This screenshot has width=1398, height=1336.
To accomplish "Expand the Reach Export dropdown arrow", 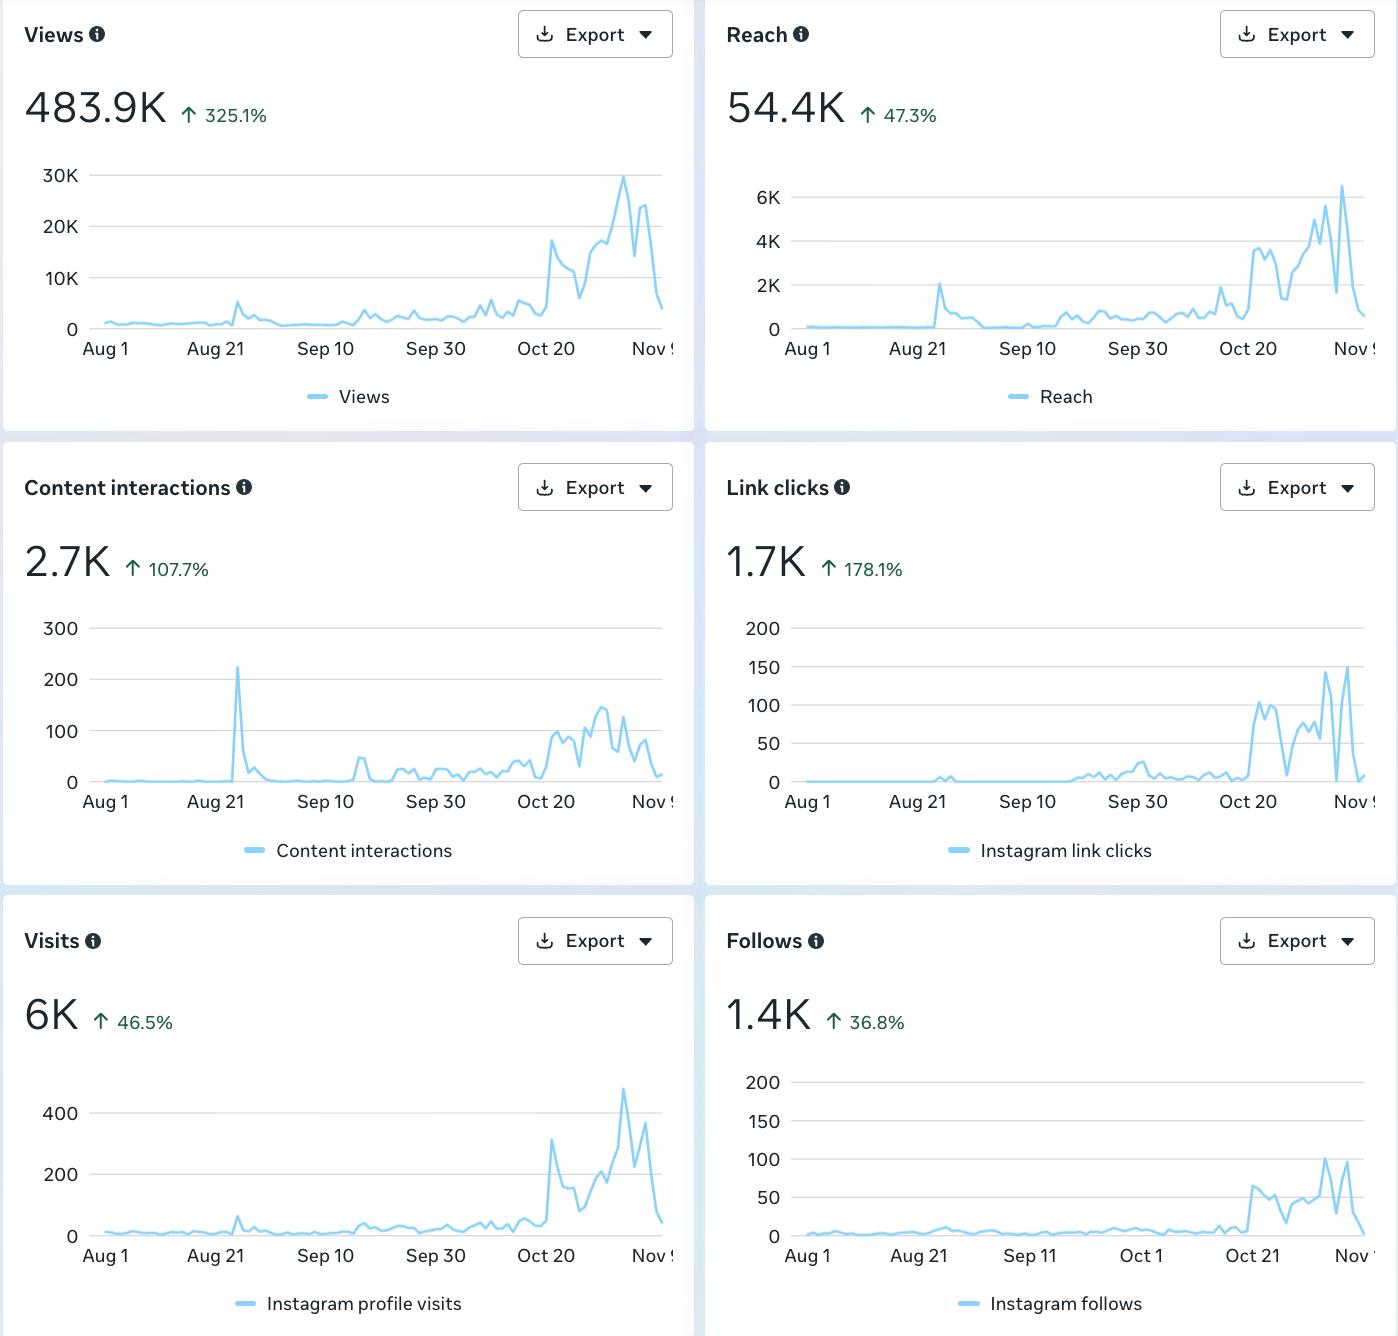I will pos(1348,35).
